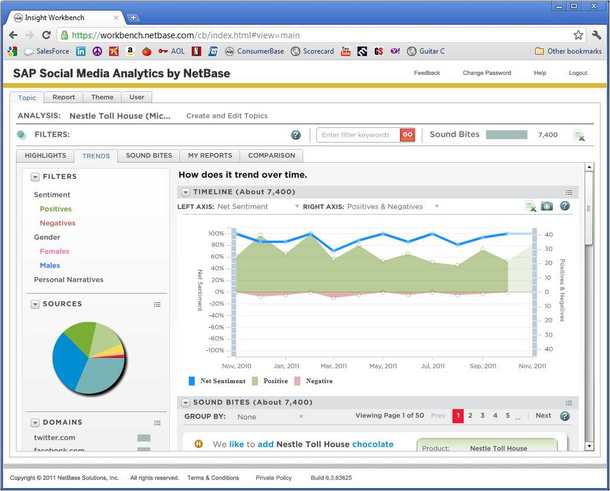Collapse the DOMAINS section
This screenshot has width=610, height=491.
click(35, 423)
